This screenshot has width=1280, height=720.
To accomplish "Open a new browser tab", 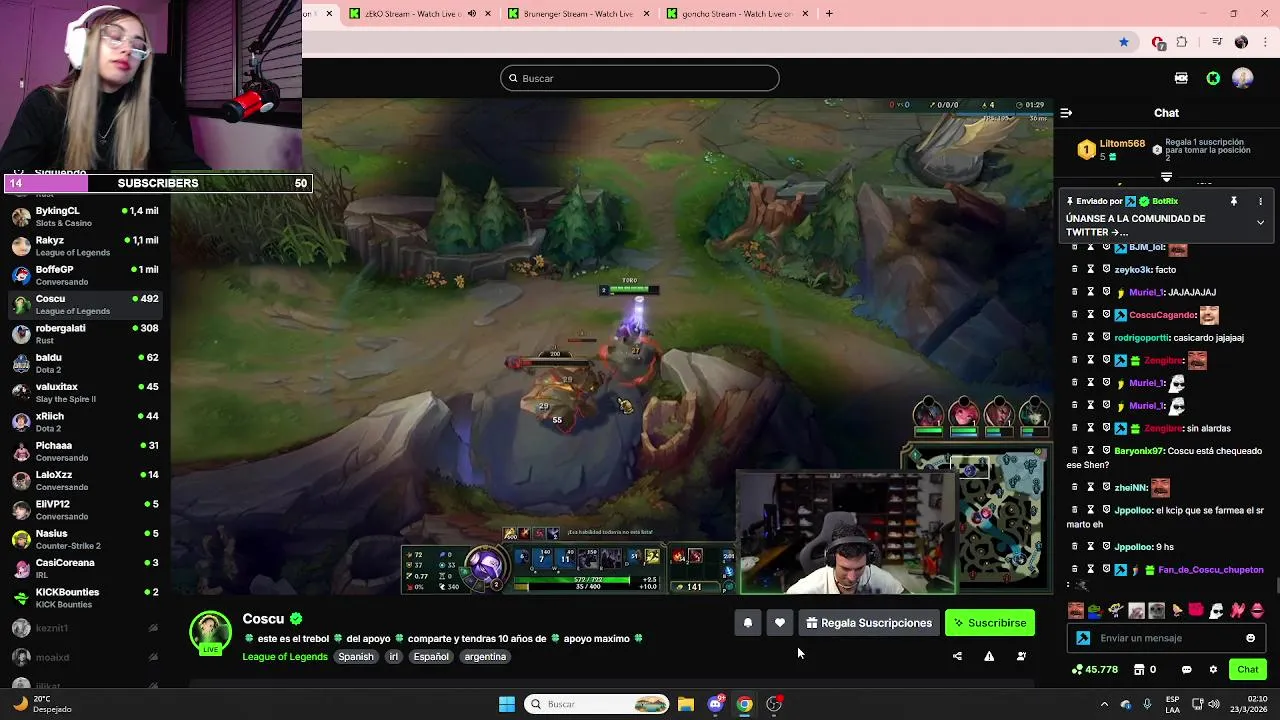I will tap(829, 14).
